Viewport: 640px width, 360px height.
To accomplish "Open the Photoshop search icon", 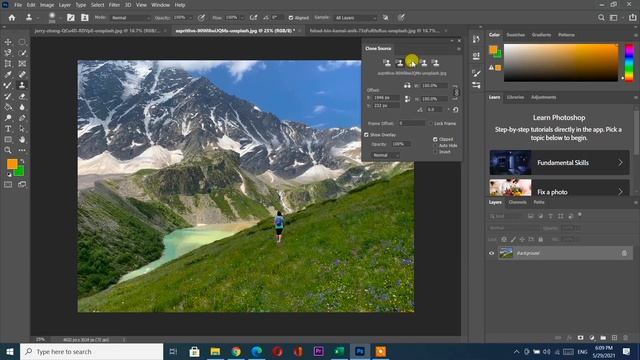I will click(601, 18).
